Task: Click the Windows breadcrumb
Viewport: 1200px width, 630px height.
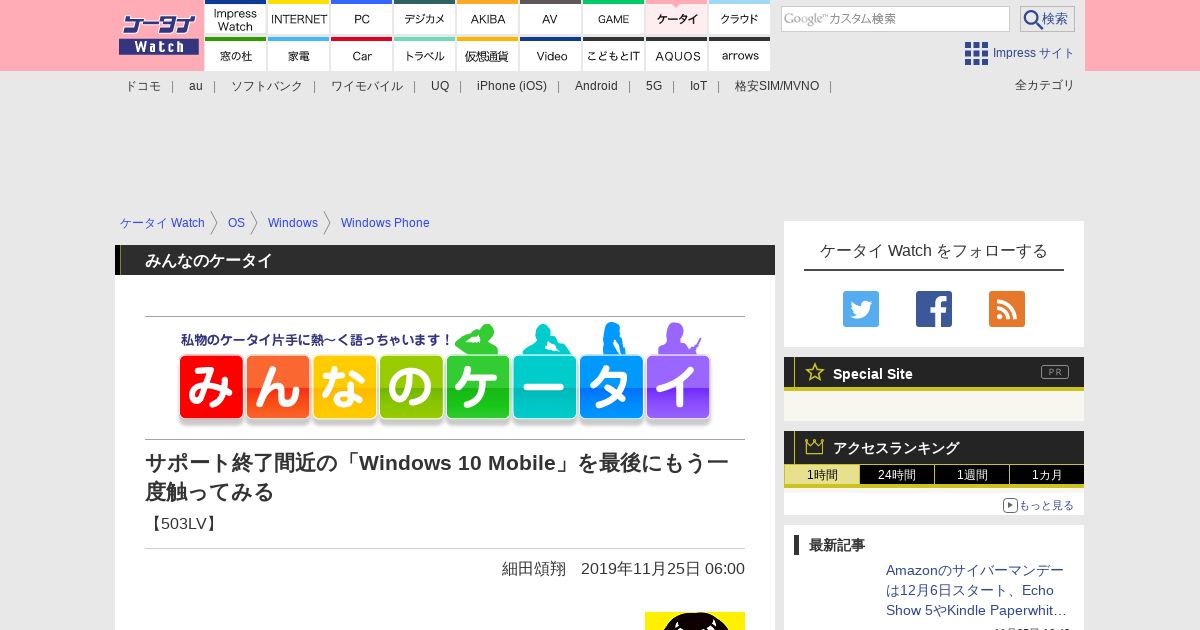Action: (x=293, y=223)
